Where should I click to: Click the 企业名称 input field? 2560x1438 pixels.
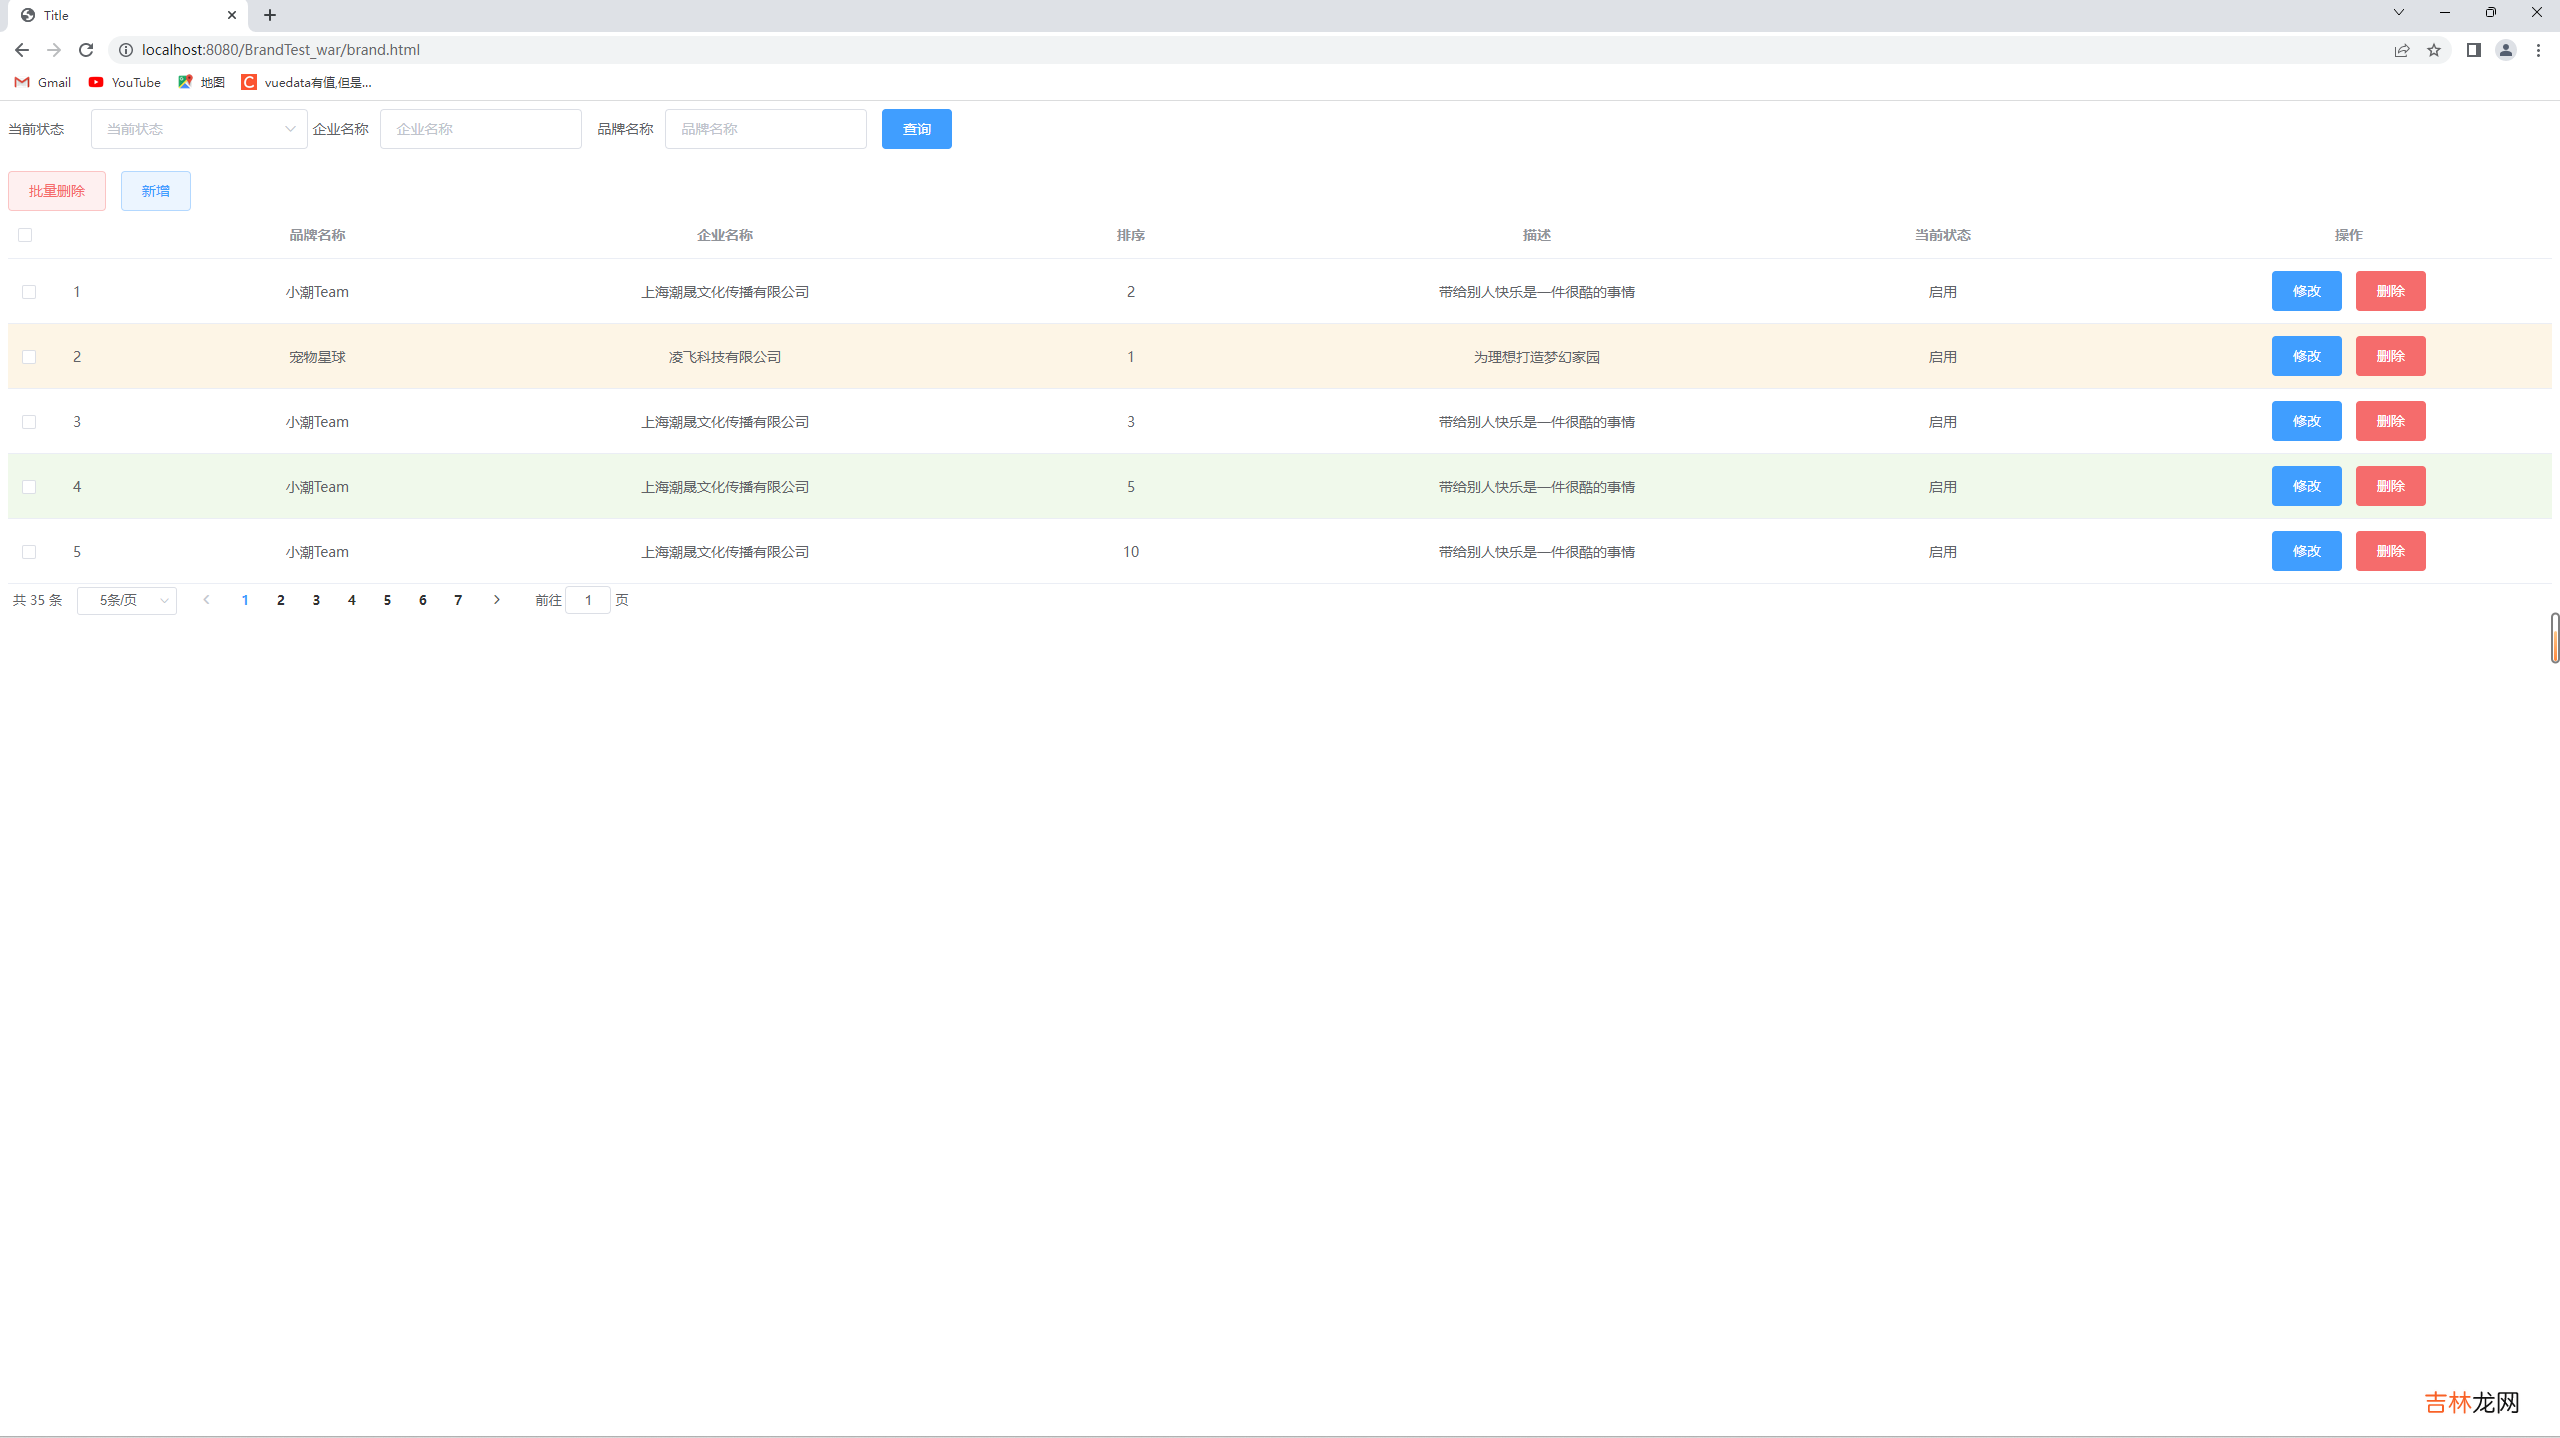tap(480, 129)
